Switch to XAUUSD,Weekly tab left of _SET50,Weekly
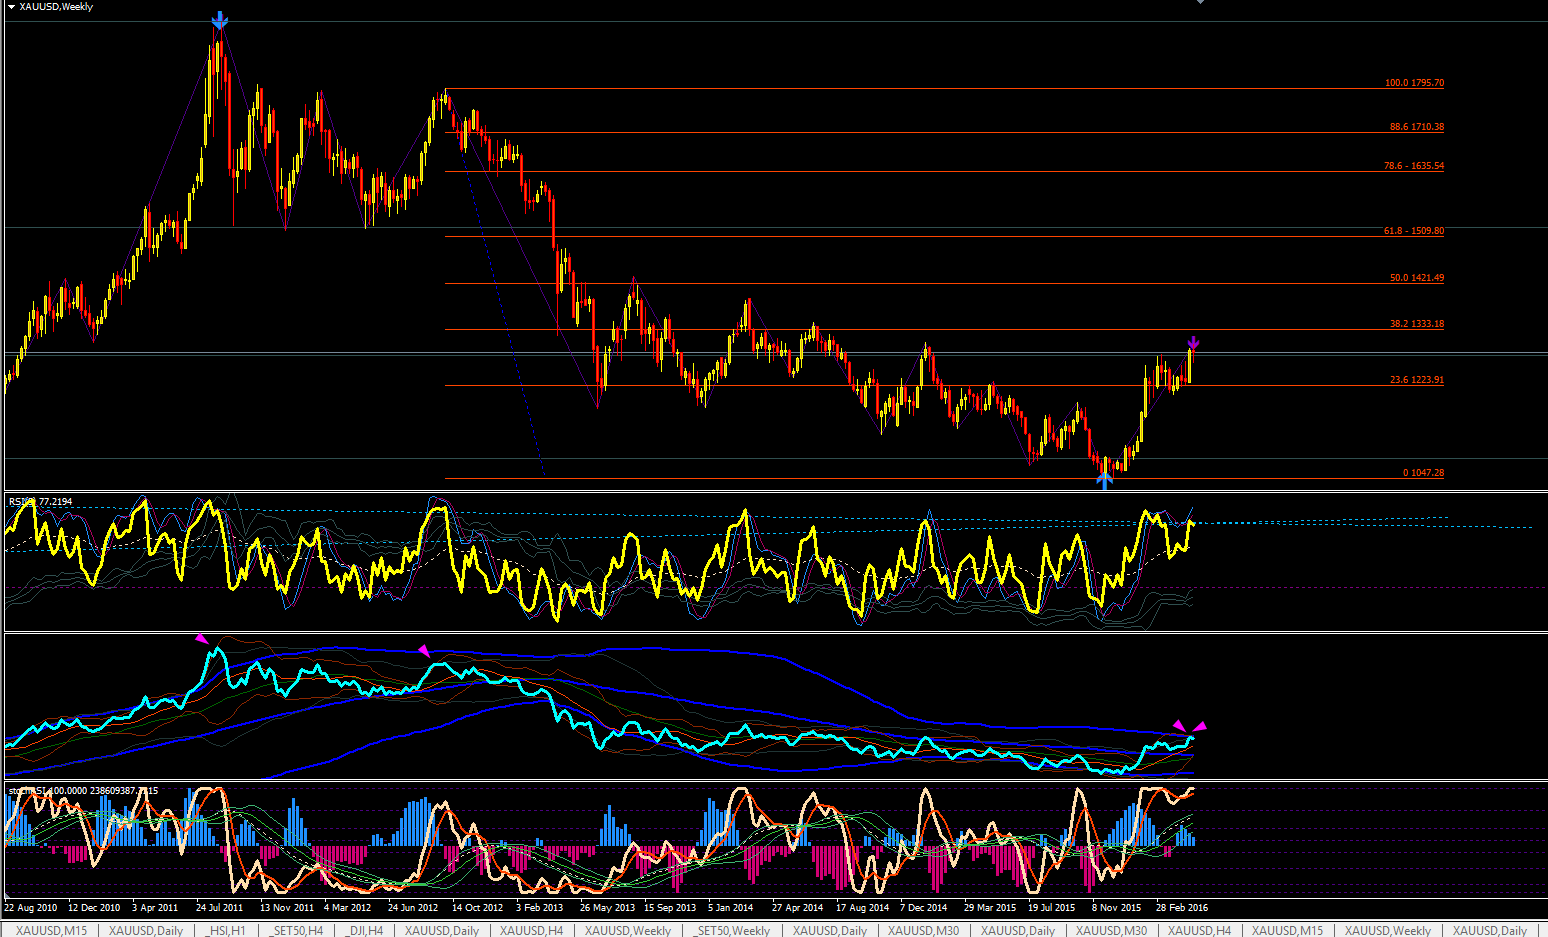Screen dimensions: 1548x937 628,930
